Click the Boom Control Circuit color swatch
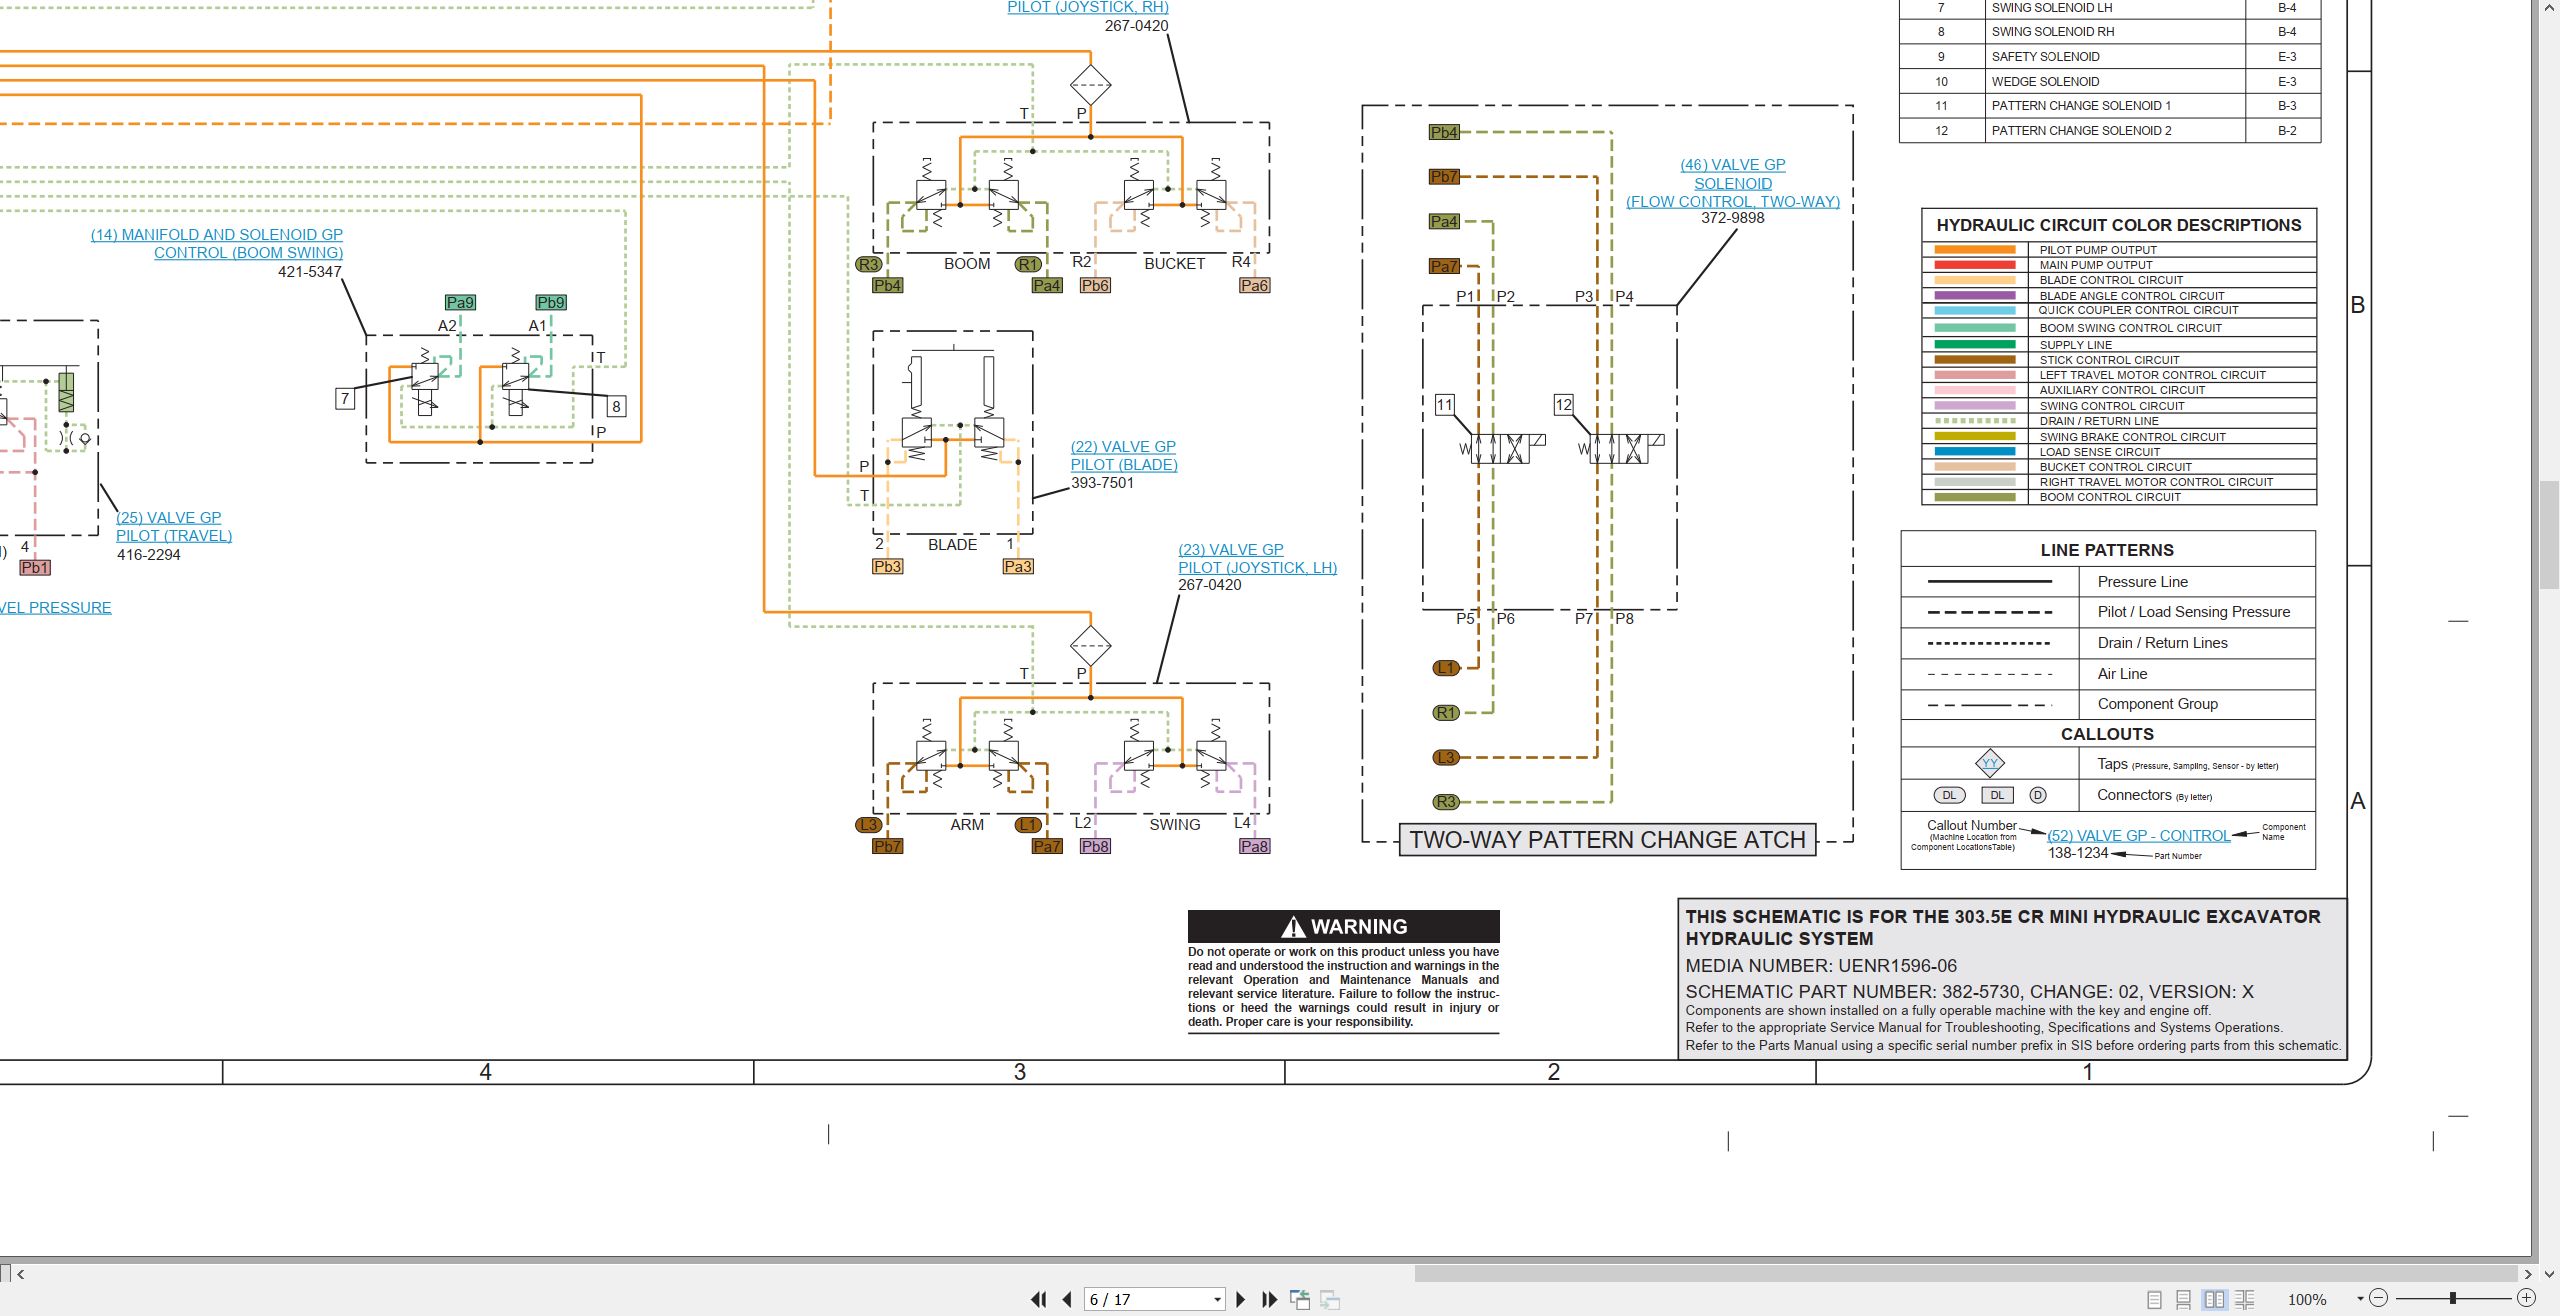 tap(1975, 497)
